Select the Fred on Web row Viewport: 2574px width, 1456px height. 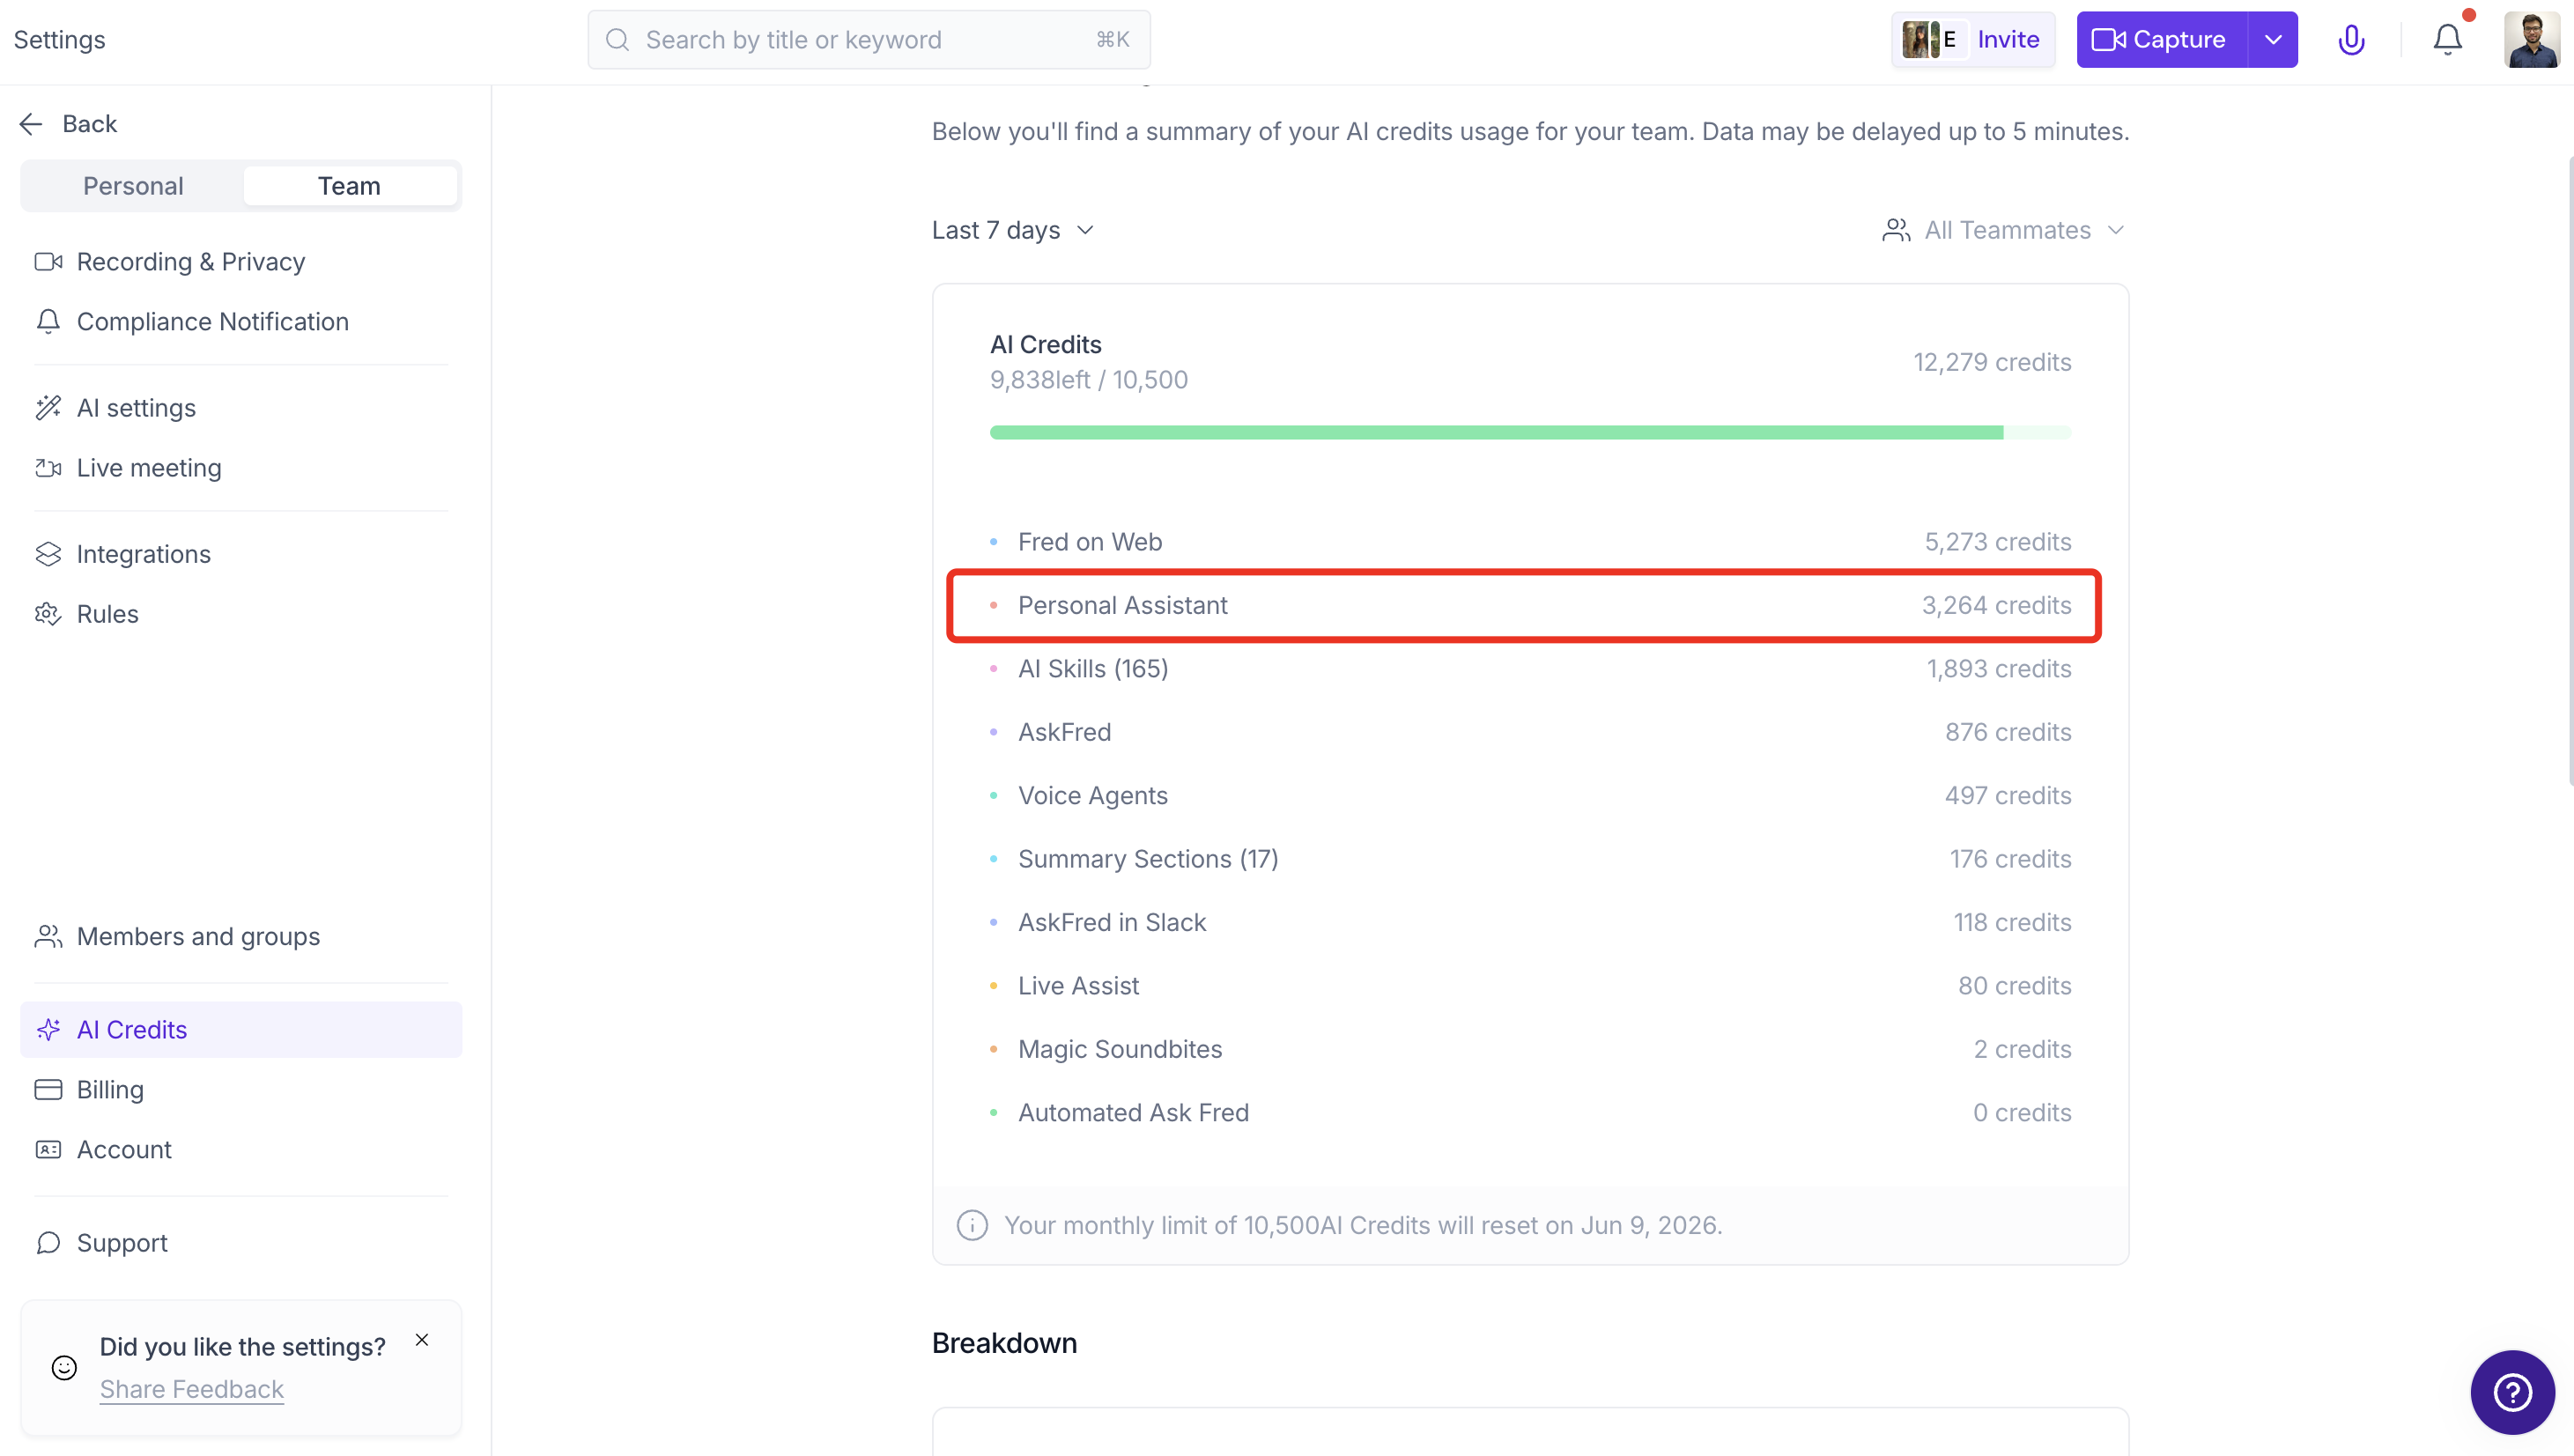coord(1530,542)
